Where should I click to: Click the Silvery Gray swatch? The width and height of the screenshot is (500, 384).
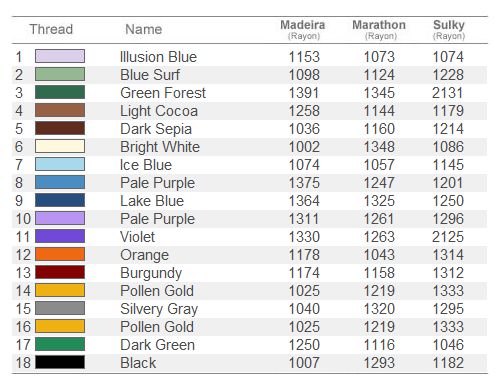tap(60, 308)
